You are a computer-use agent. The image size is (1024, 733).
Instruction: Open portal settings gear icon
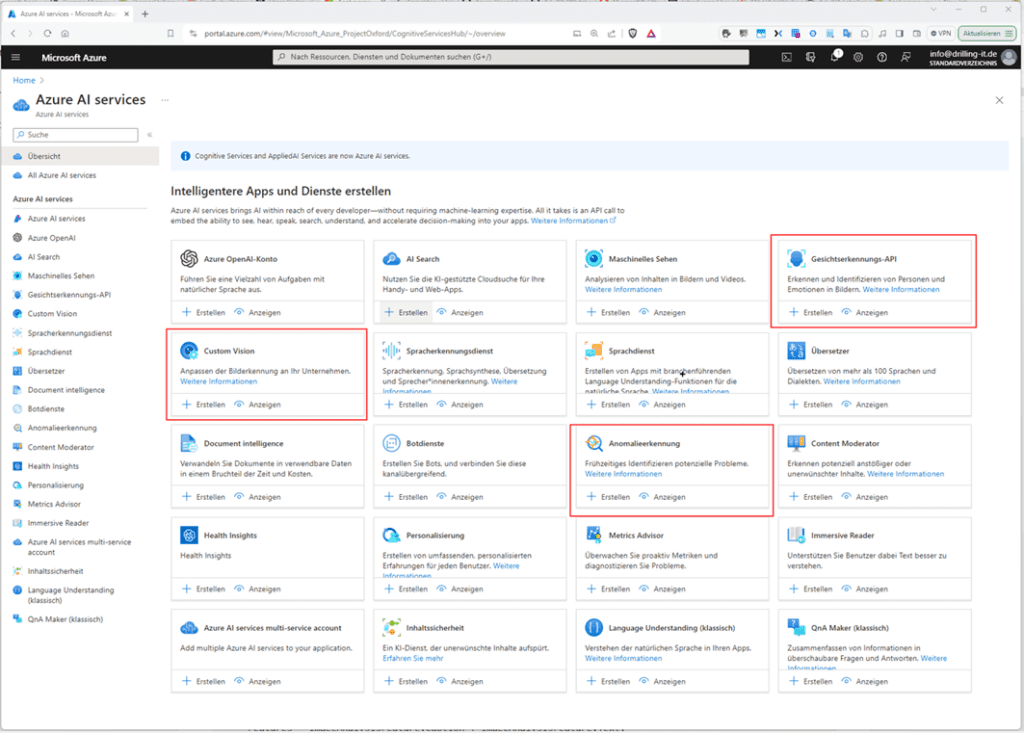click(x=858, y=57)
